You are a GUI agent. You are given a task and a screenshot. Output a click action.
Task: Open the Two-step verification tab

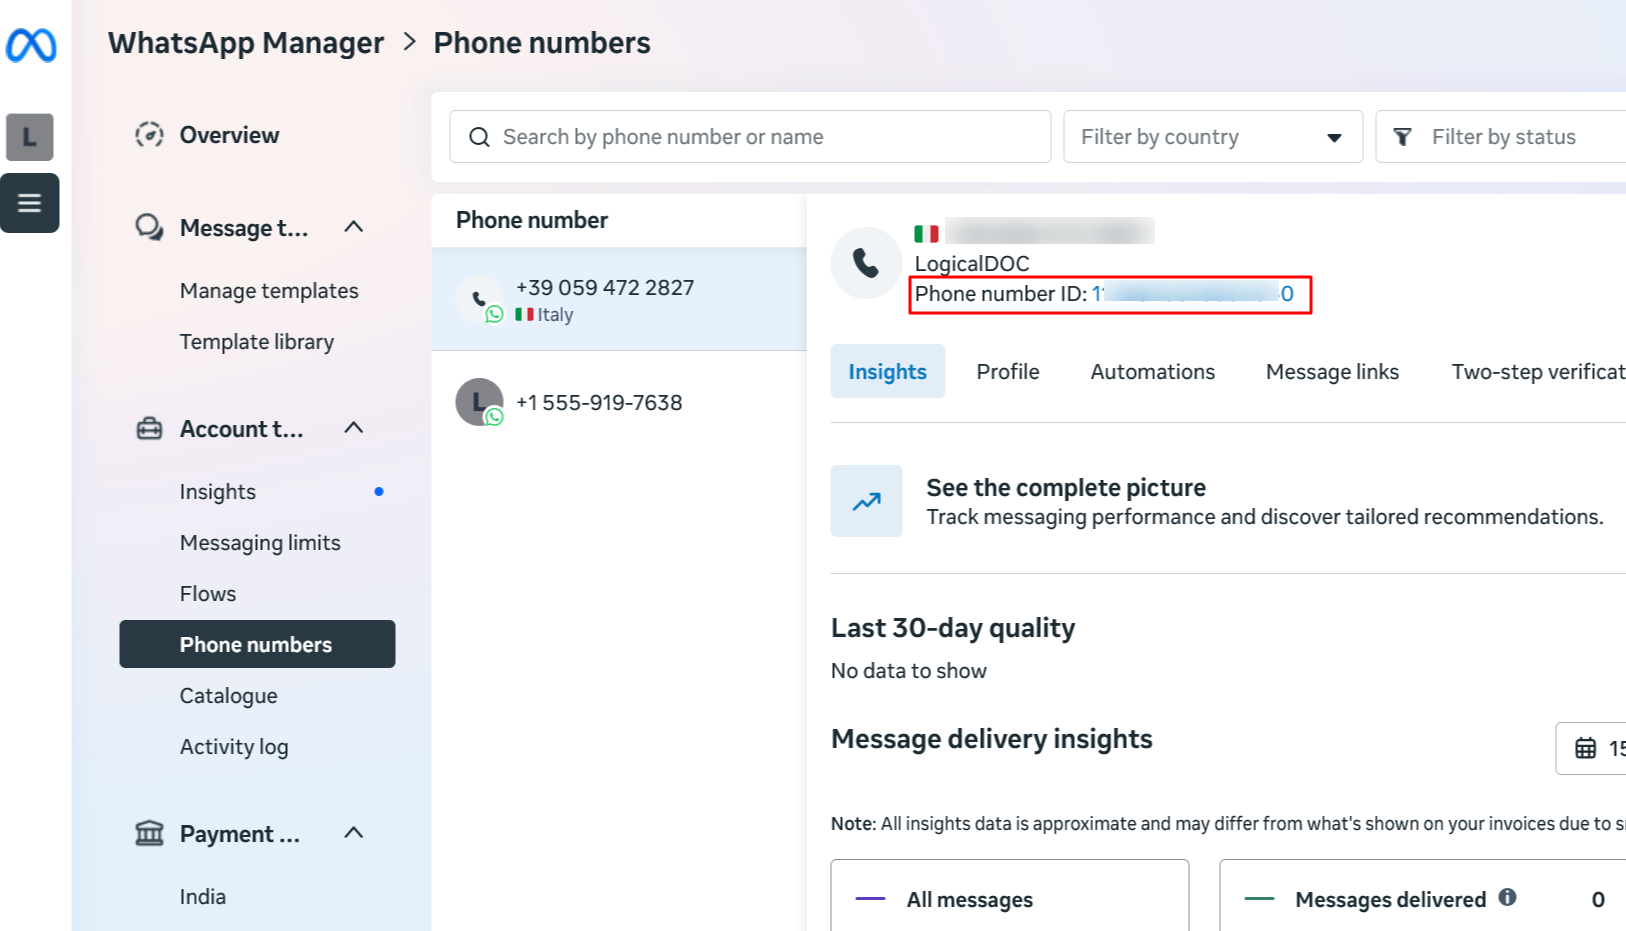coord(1538,371)
